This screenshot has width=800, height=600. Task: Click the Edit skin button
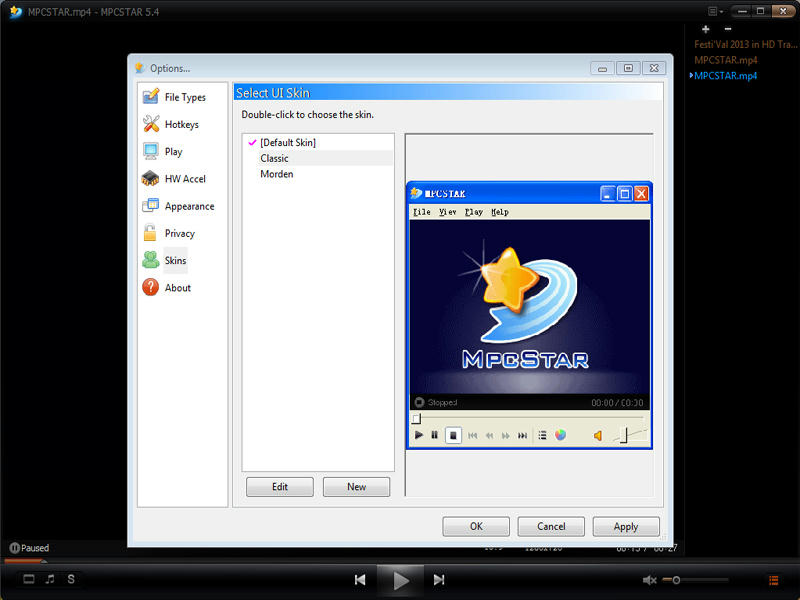coord(280,487)
